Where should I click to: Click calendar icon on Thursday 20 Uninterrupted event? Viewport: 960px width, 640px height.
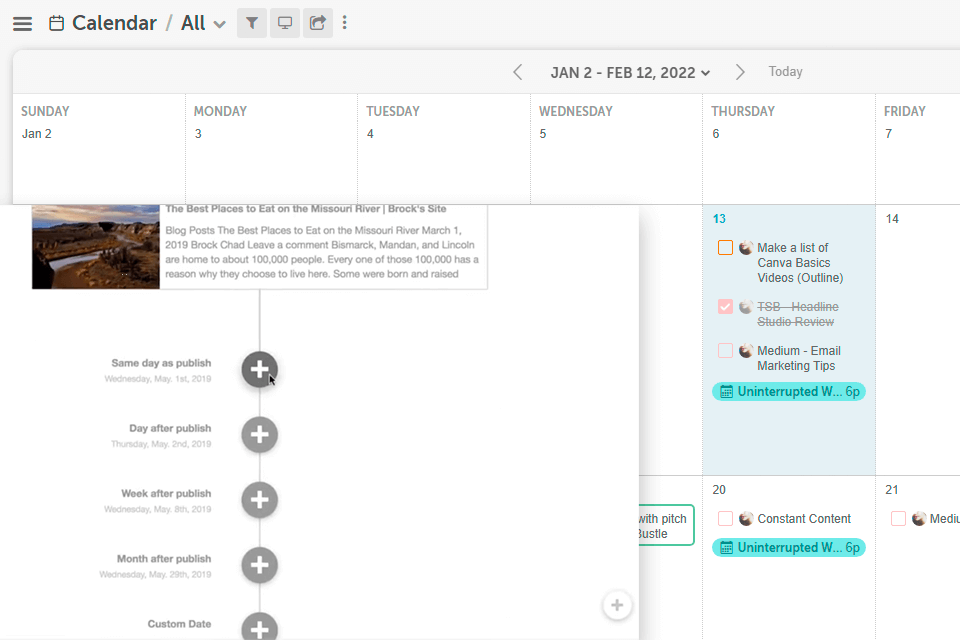point(726,548)
